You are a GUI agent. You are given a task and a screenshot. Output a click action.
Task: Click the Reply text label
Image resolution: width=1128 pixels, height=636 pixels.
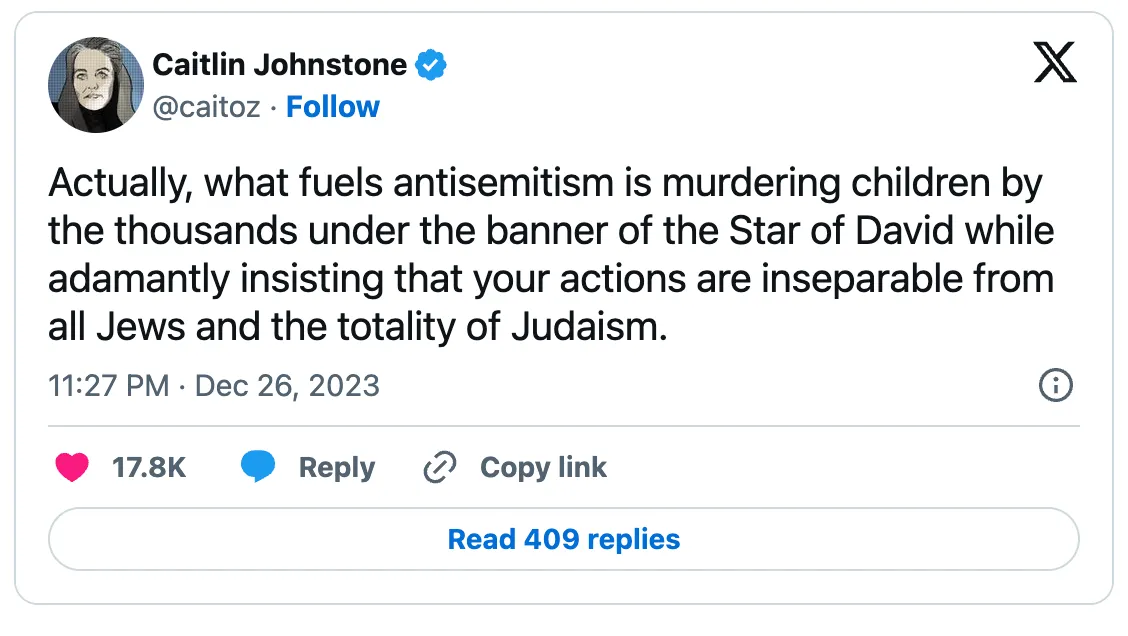[x=337, y=468]
